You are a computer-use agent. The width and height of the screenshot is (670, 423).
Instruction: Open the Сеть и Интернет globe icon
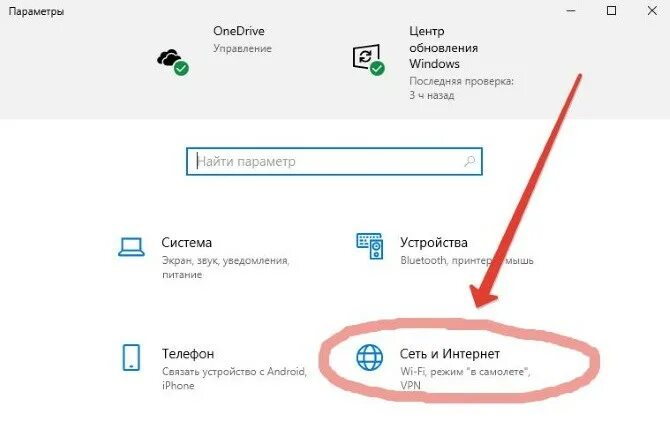click(370, 357)
